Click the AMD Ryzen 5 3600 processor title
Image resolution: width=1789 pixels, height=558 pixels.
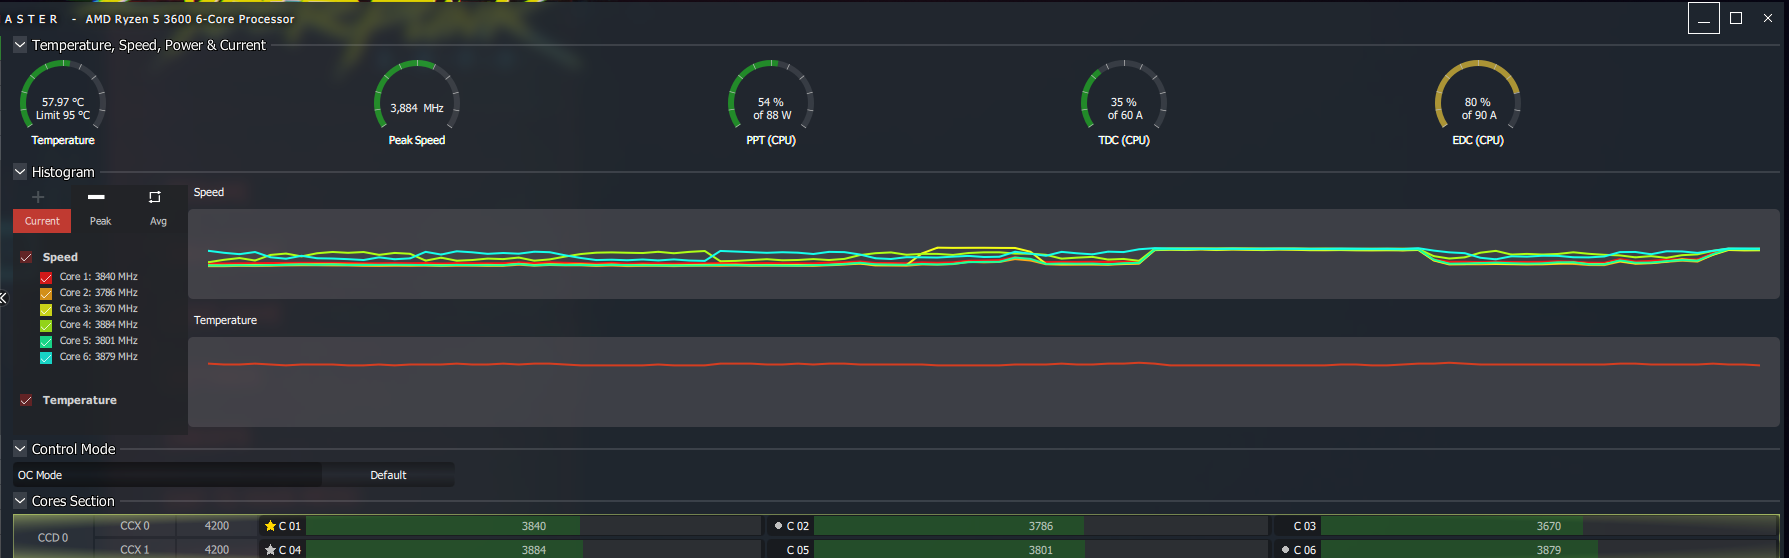(190, 19)
